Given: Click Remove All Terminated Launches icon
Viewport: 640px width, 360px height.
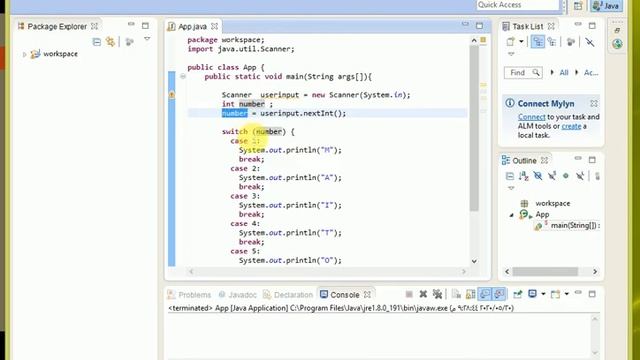Looking at the screenshot, I should 437,294.
